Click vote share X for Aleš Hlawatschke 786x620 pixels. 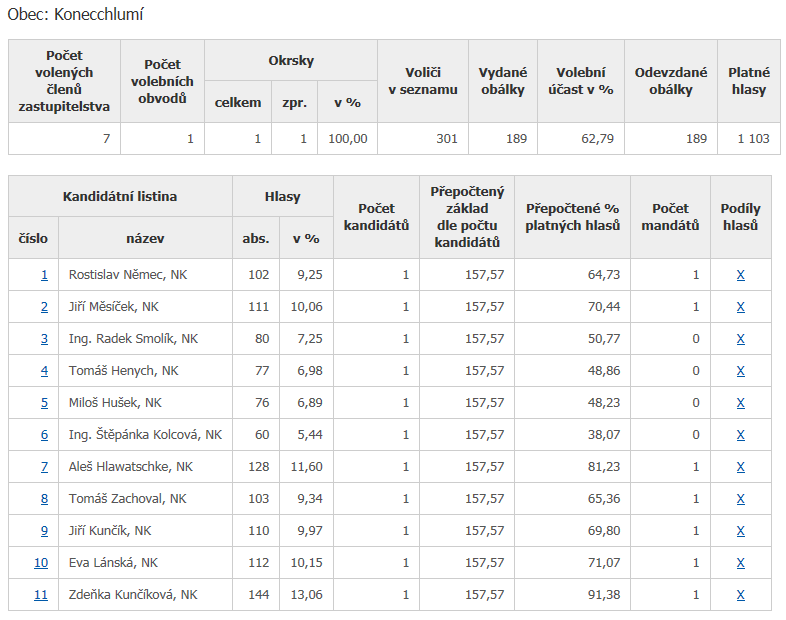(x=740, y=467)
